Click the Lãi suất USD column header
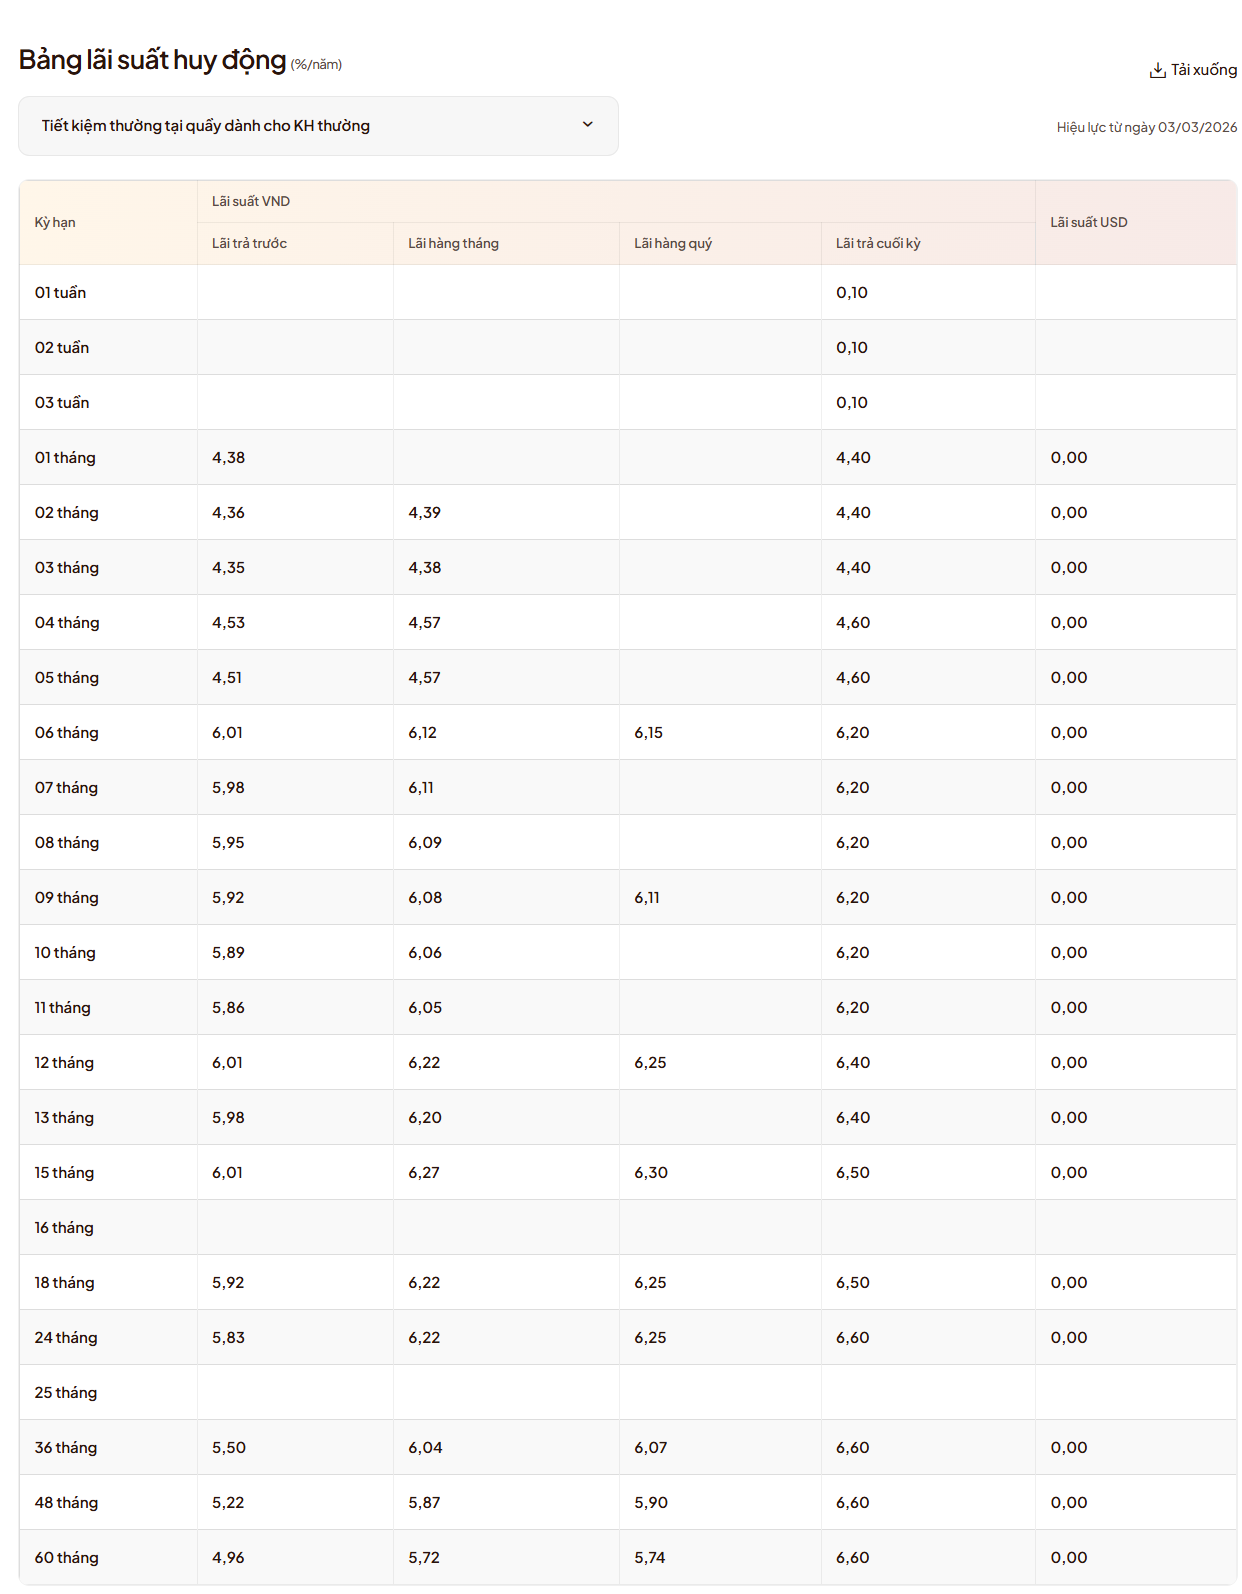 click(1088, 222)
